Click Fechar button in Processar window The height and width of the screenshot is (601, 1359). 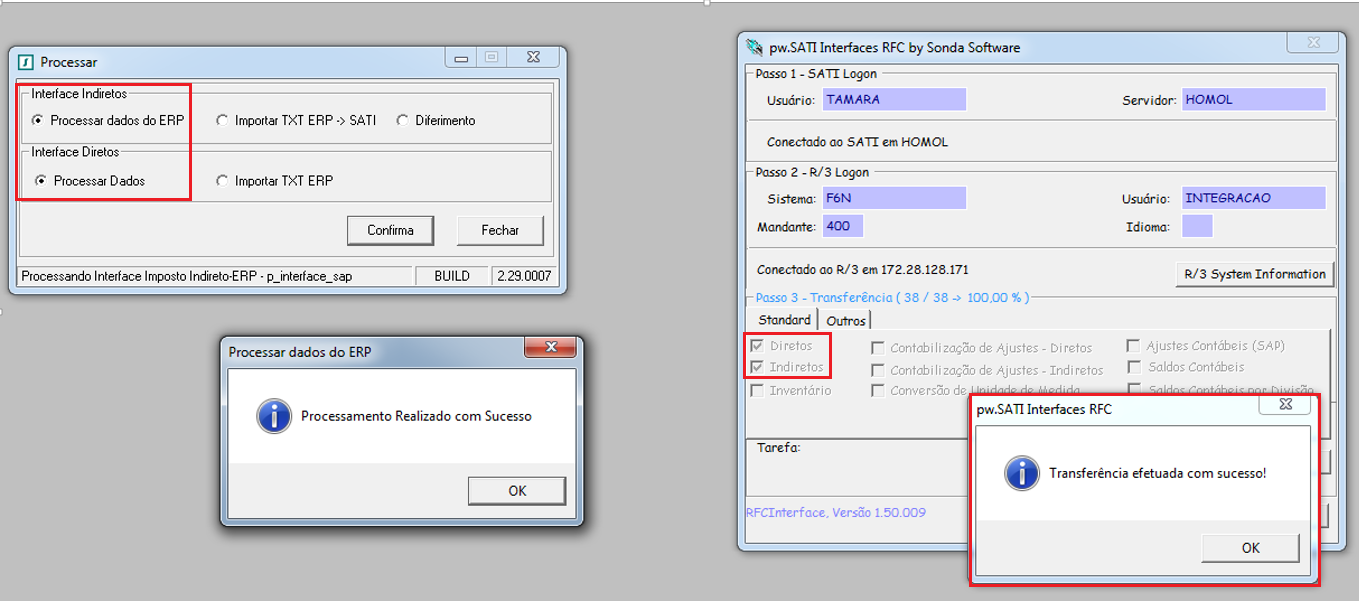[500, 230]
